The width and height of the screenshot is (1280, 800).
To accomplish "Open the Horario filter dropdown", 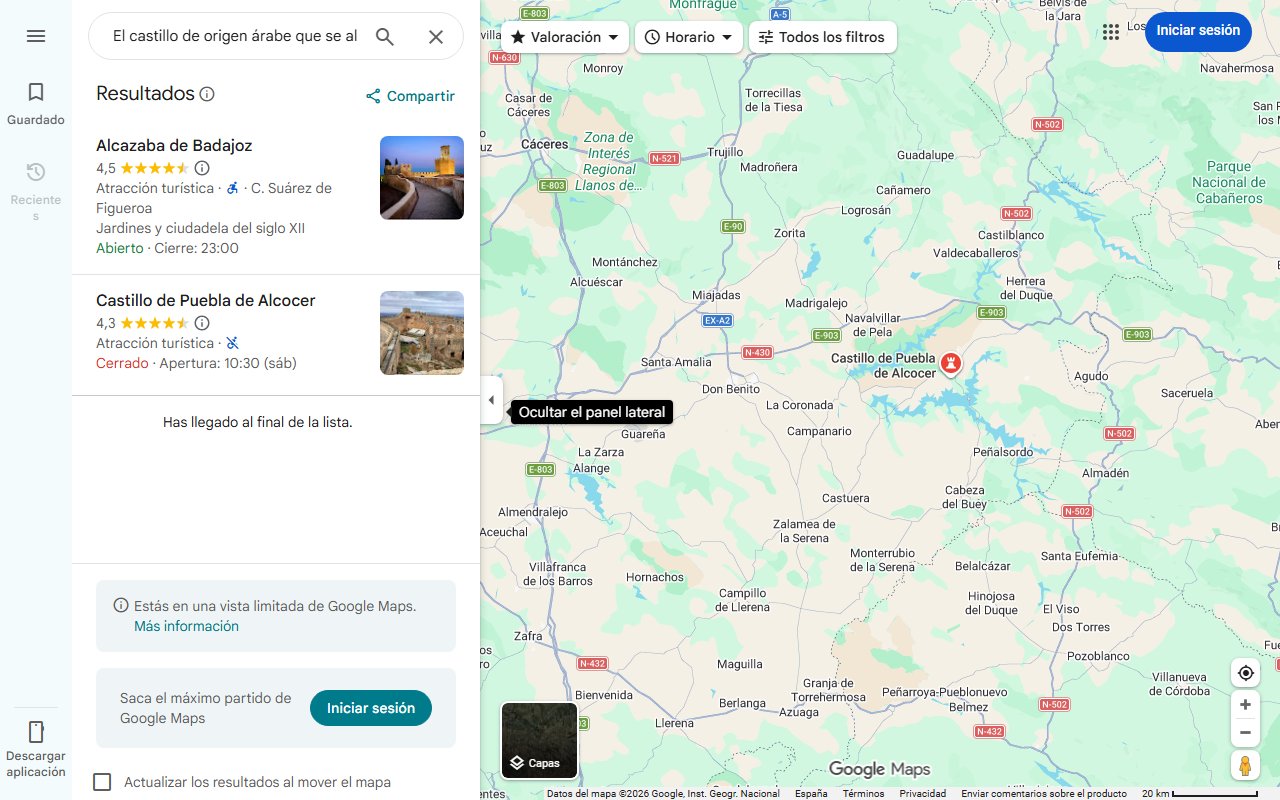I will (689, 36).
